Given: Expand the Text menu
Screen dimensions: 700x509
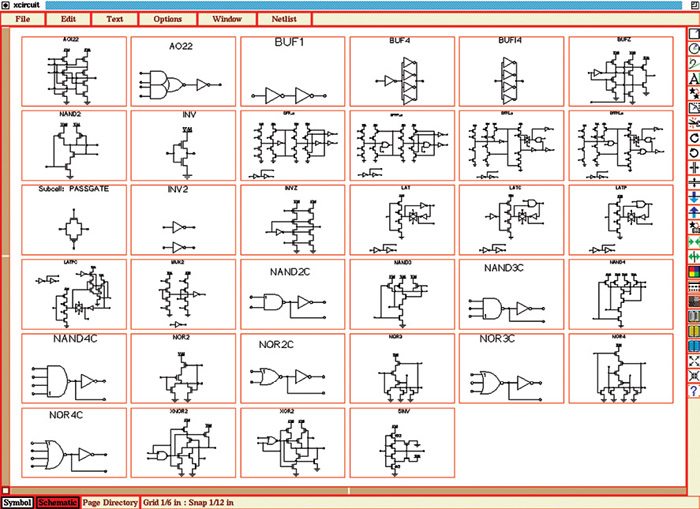Looking at the screenshot, I should pyautogui.click(x=115, y=19).
